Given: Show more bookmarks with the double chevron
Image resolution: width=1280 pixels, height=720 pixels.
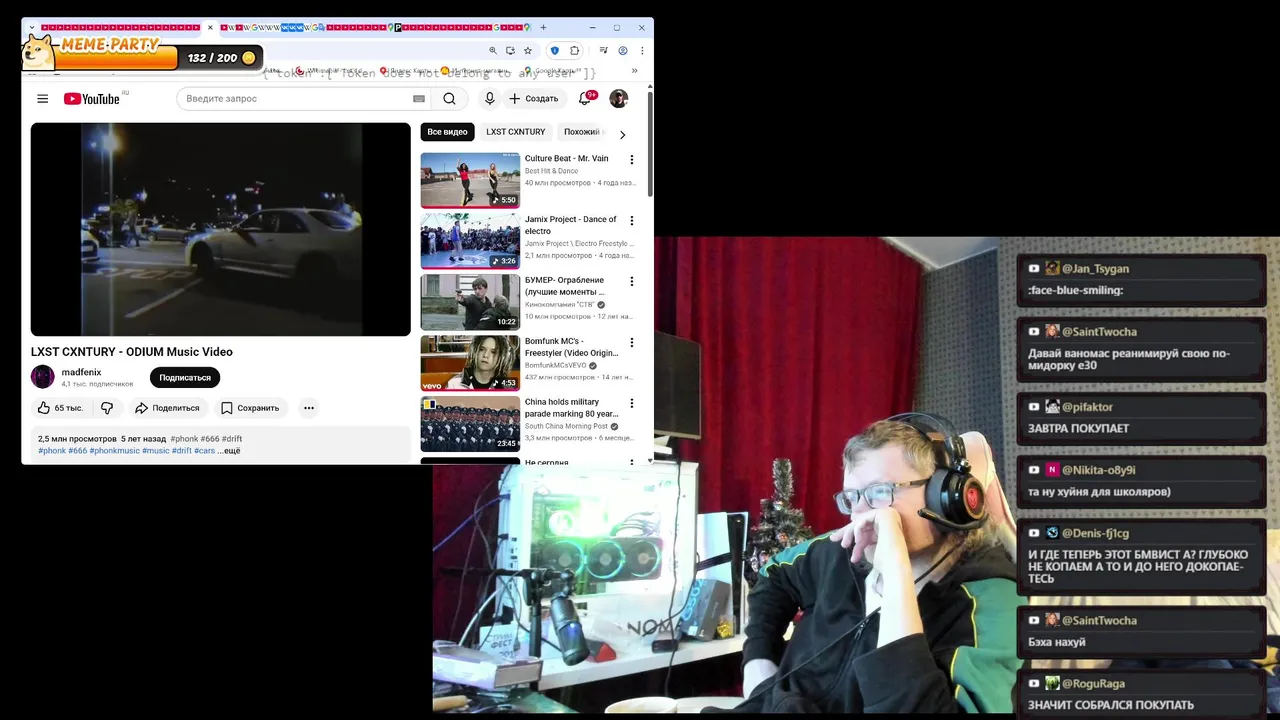Looking at the screenshot, I should pyautogui.click(x=634, y=71).
